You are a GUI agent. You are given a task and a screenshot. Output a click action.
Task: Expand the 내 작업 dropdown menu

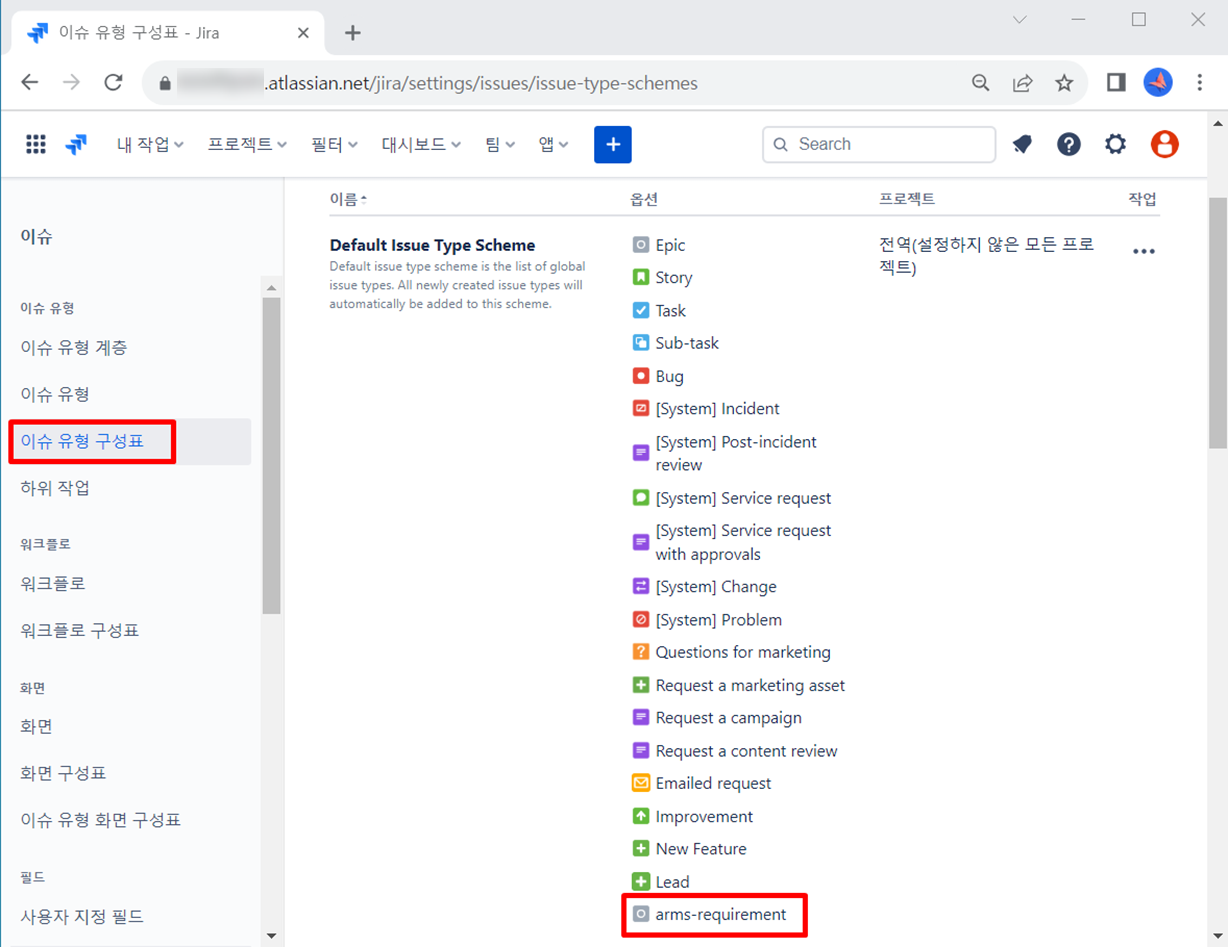point(150,144)
